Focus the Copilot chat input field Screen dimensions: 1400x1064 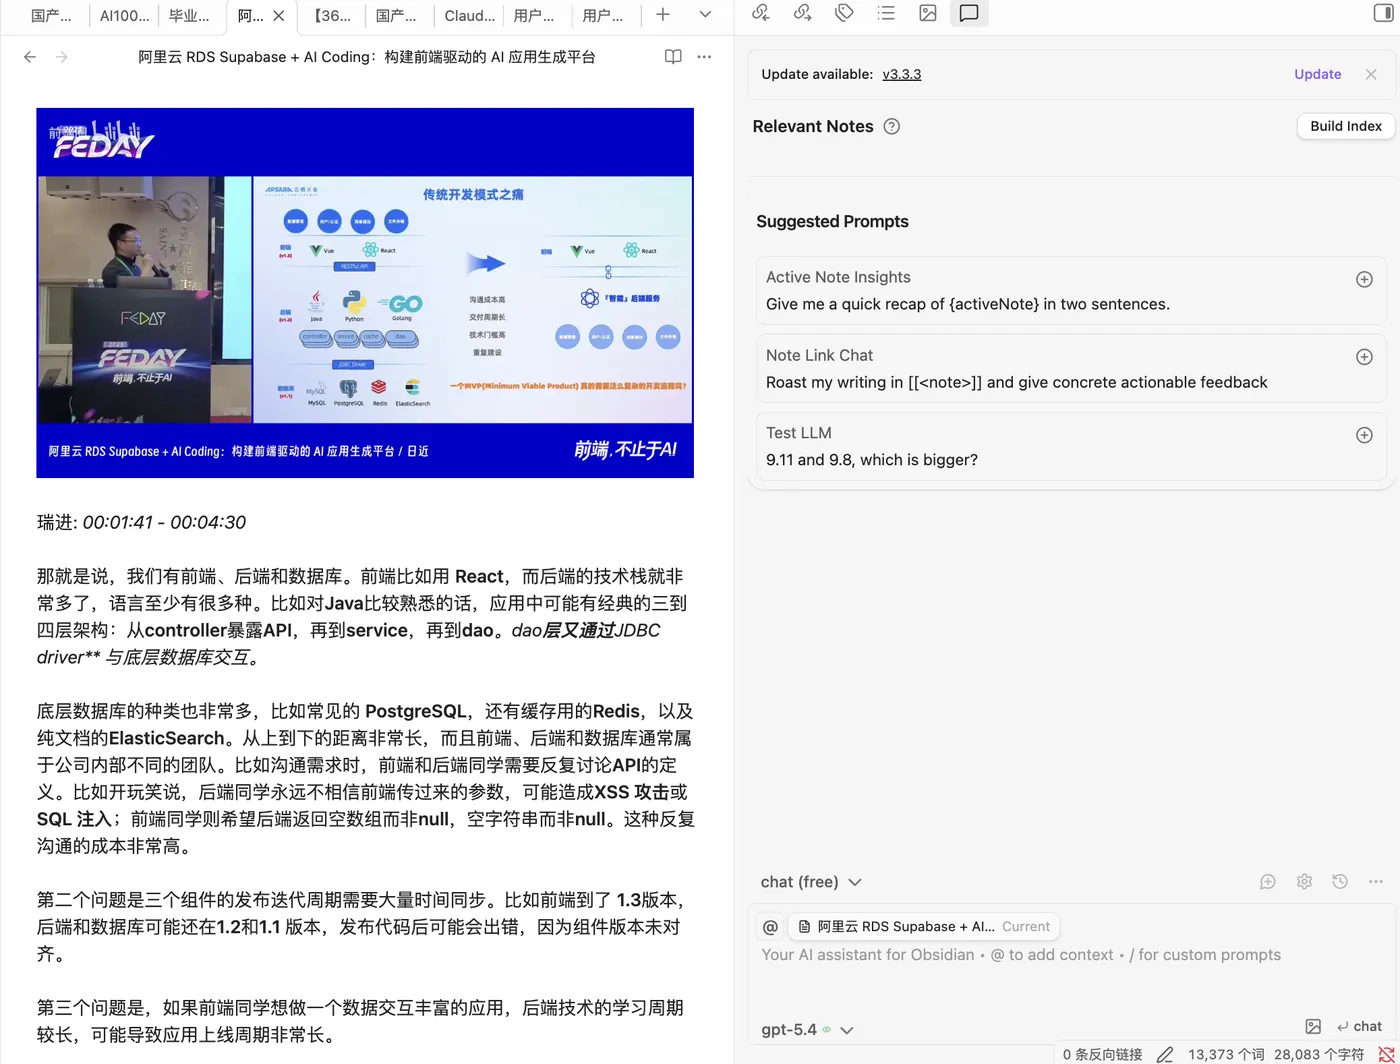[1071, 970]
